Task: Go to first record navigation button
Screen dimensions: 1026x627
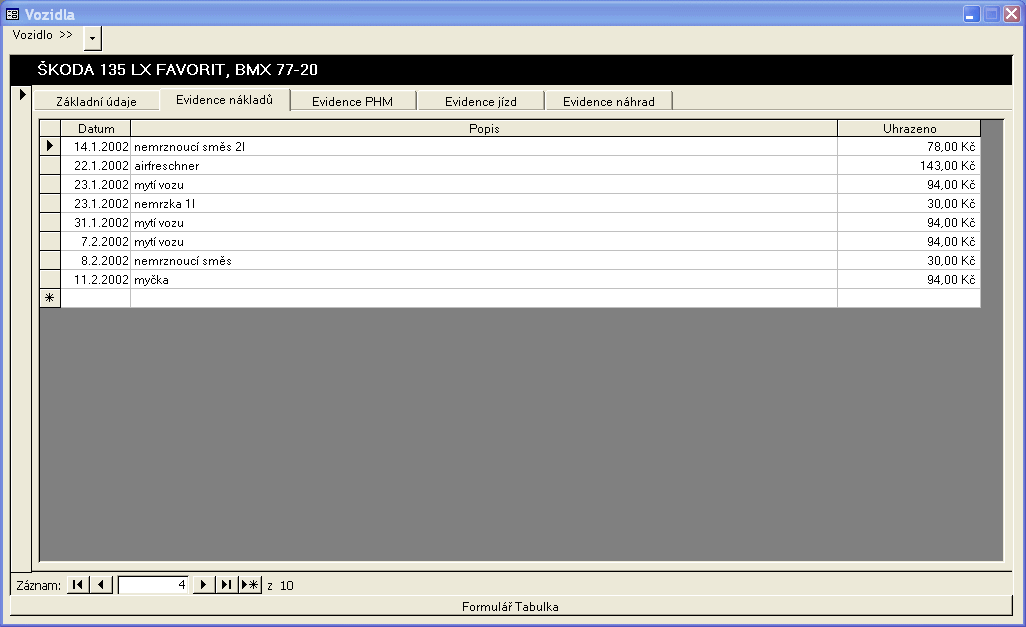Action: pyautogui.click(x=77, y=585)
